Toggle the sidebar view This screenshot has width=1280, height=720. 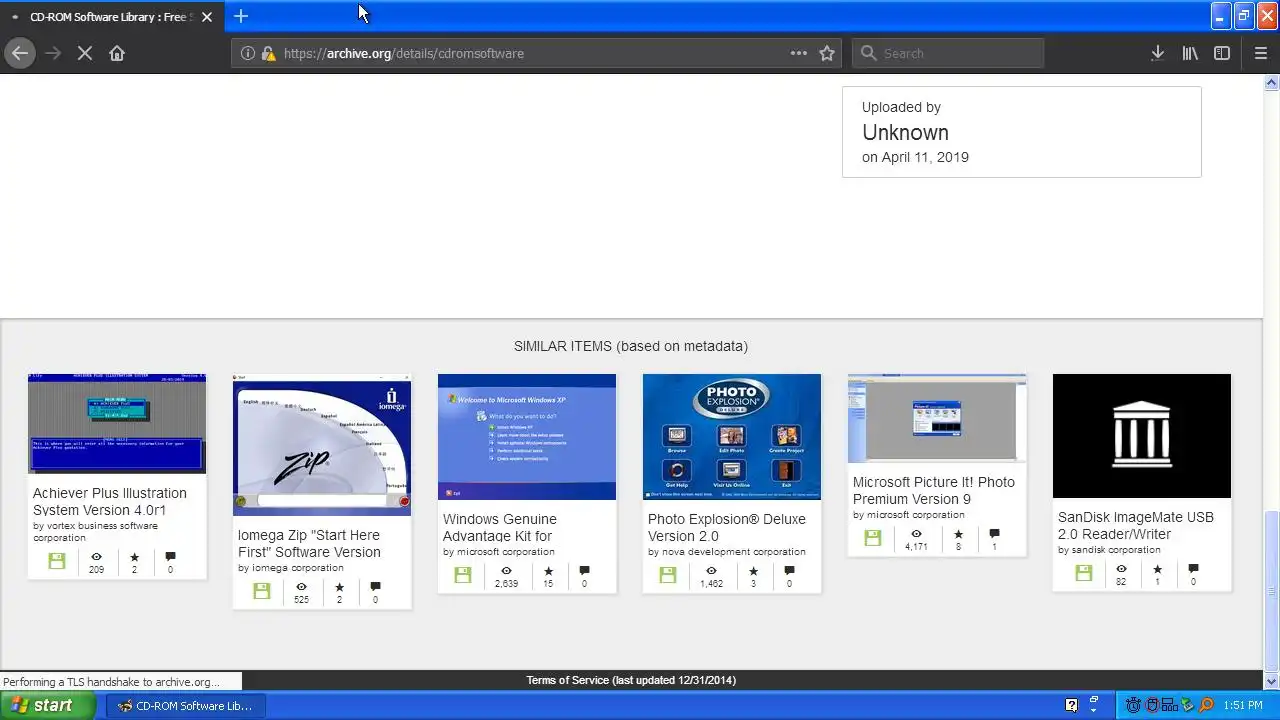(x=1222, y=53)
